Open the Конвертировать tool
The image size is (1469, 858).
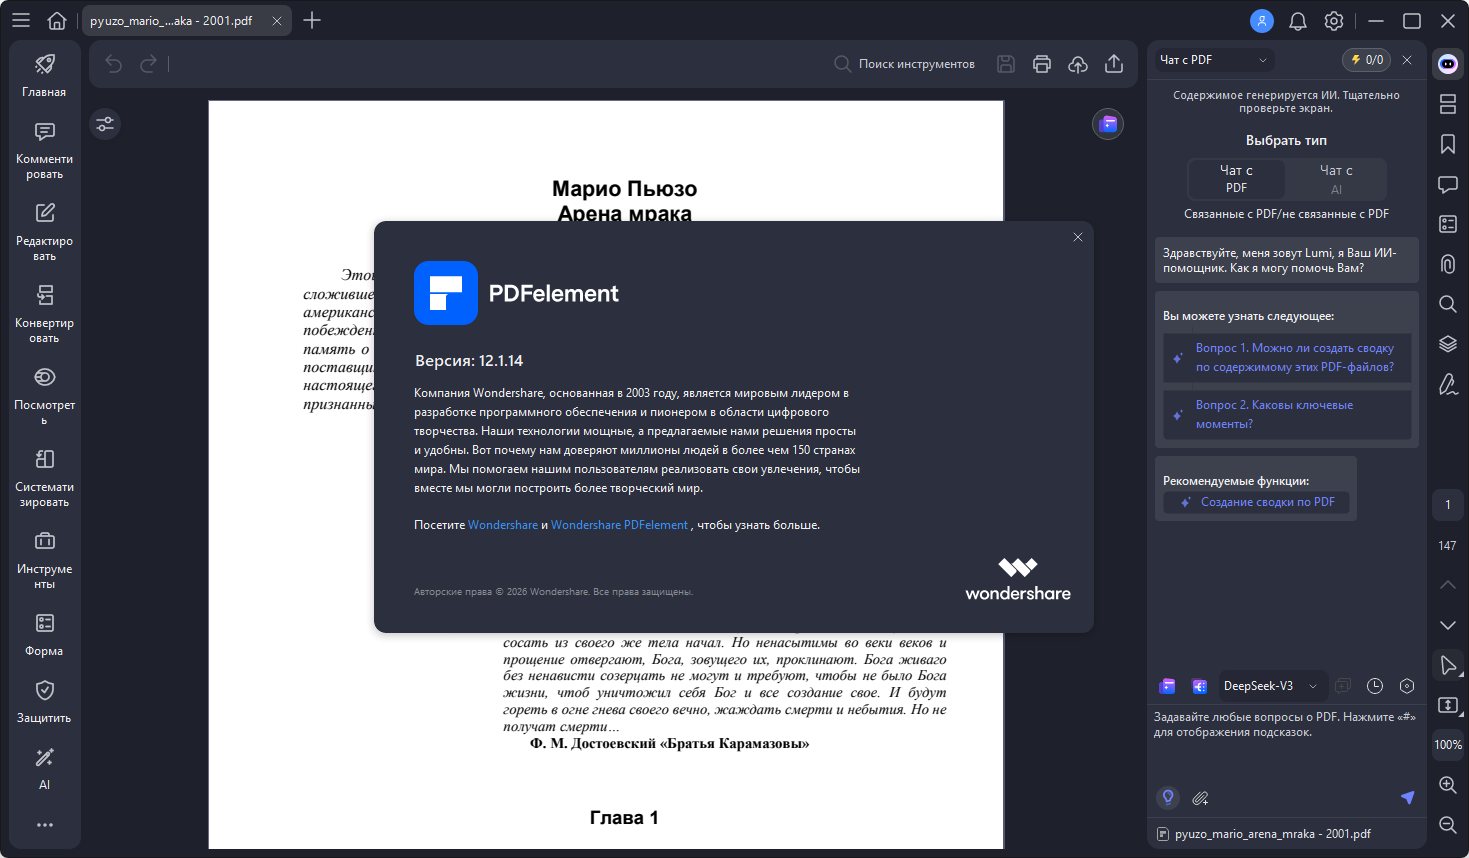point(44,314)
